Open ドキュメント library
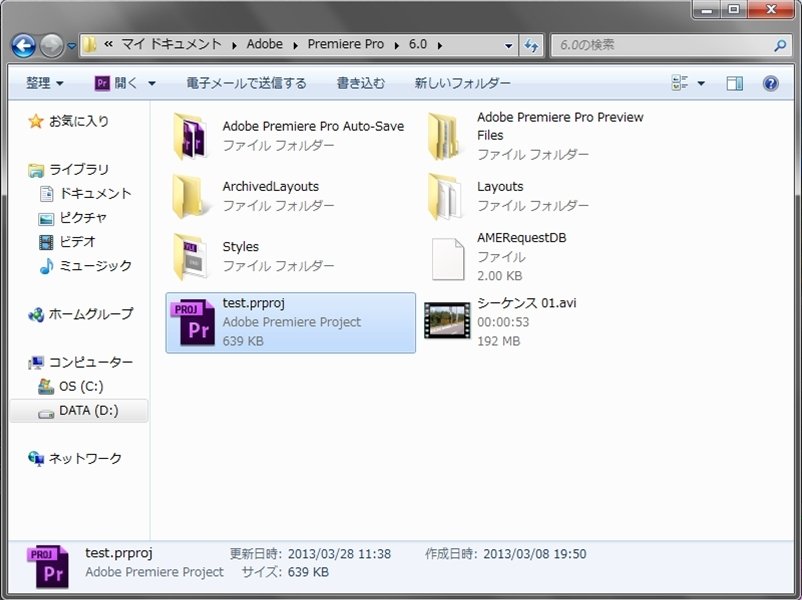802x600 pixels. point(96,193)
